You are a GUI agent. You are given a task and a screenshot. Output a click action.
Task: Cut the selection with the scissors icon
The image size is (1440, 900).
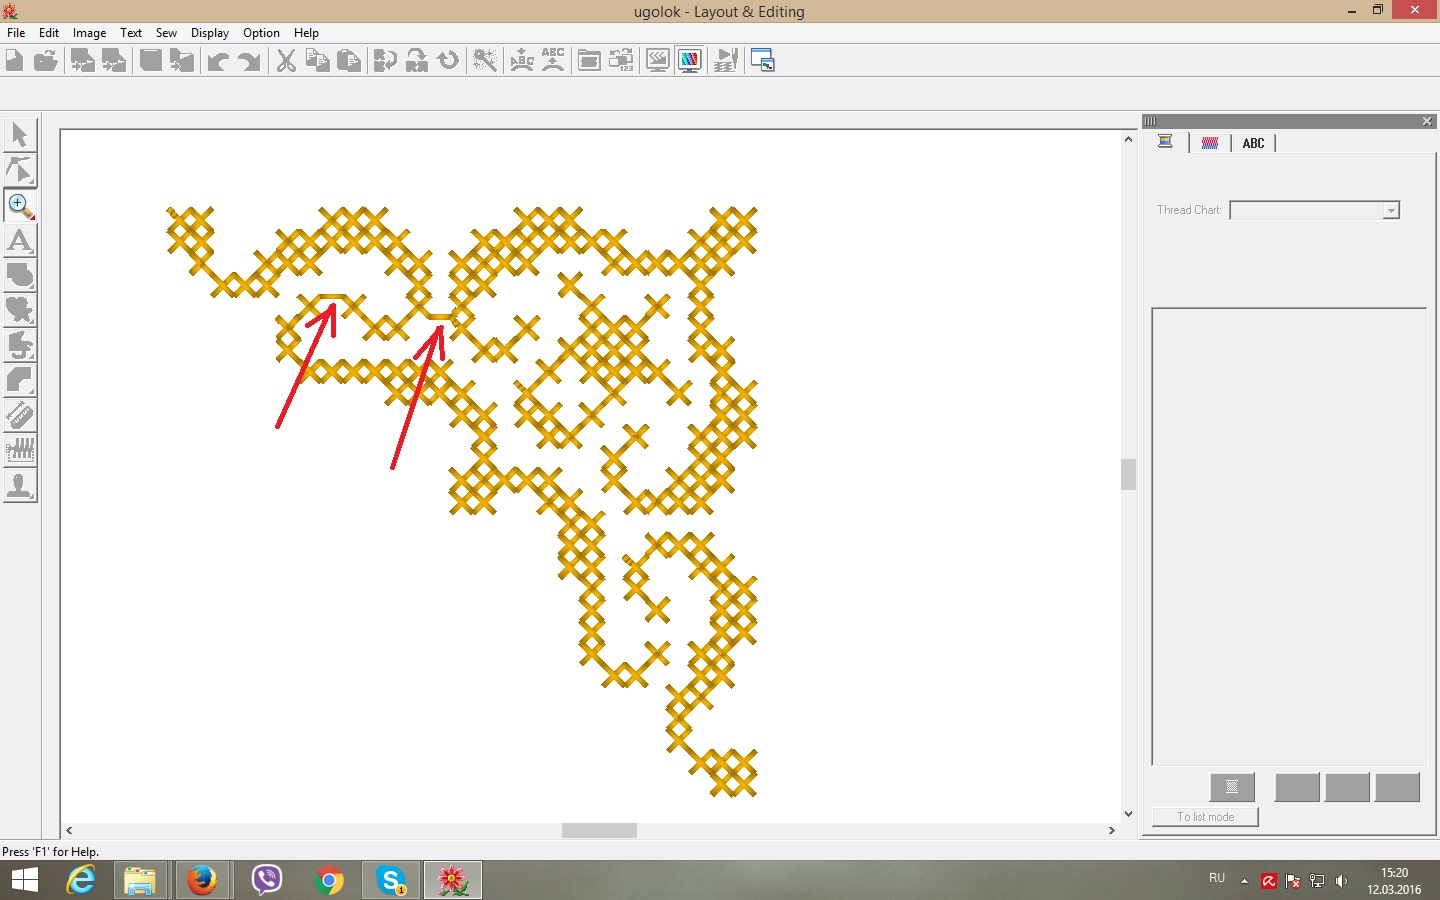(x=286, y=61)
